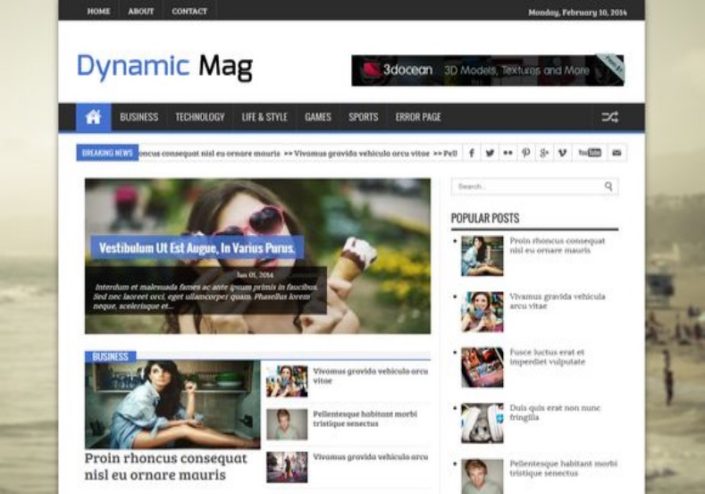Image resolution: width=705 pixels, height=494 pixels.
Task: Open popular post link Duis quis erat non nunc
Action: (x=555, y=413)
